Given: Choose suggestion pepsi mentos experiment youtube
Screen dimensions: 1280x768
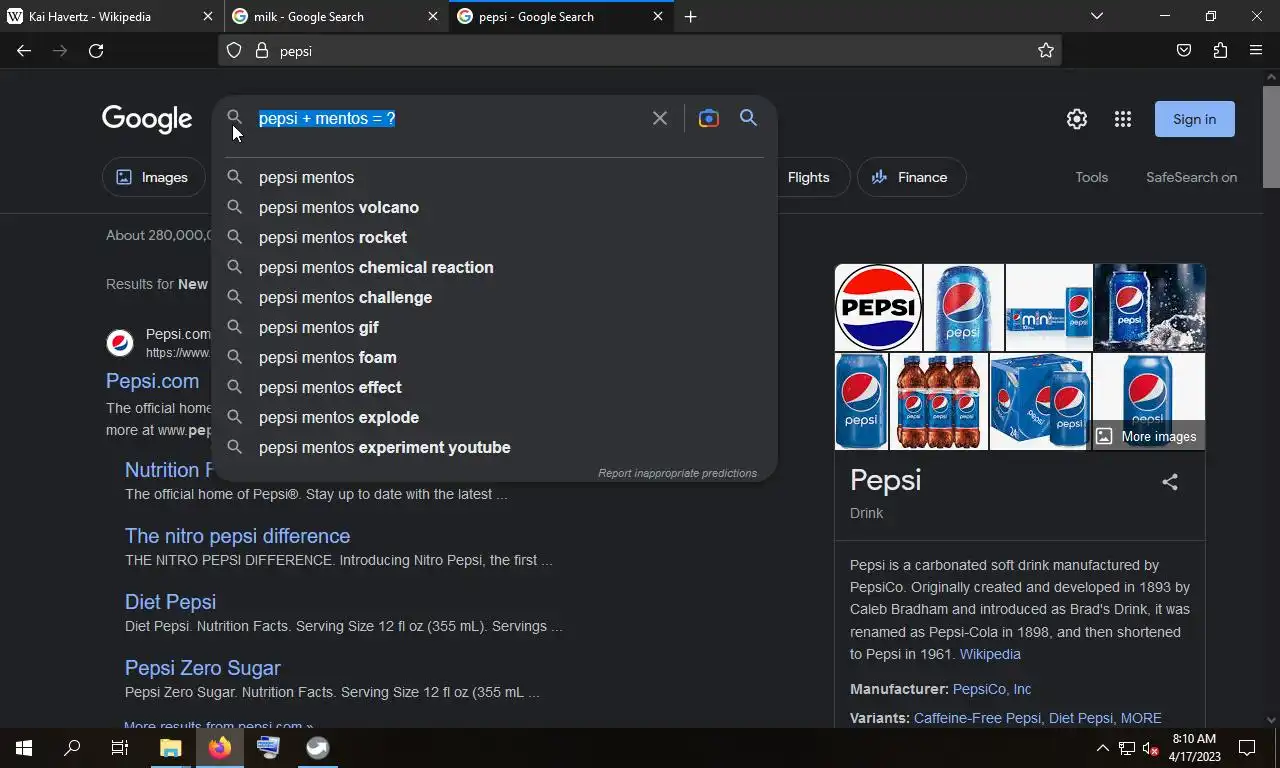Looking at the screenshot, I should click(x=495, y=447).
